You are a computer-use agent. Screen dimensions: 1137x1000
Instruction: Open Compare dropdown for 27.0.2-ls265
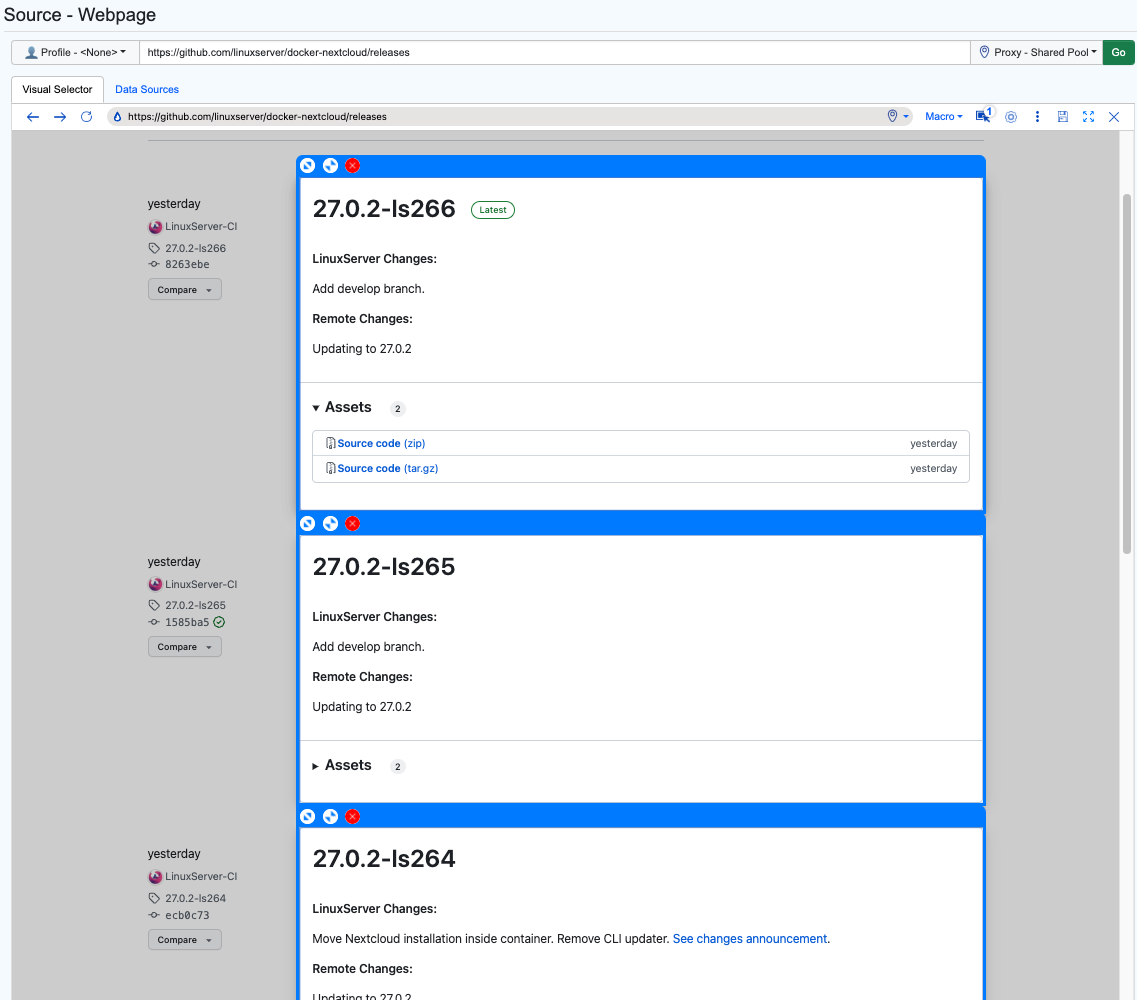click(185, 647)
